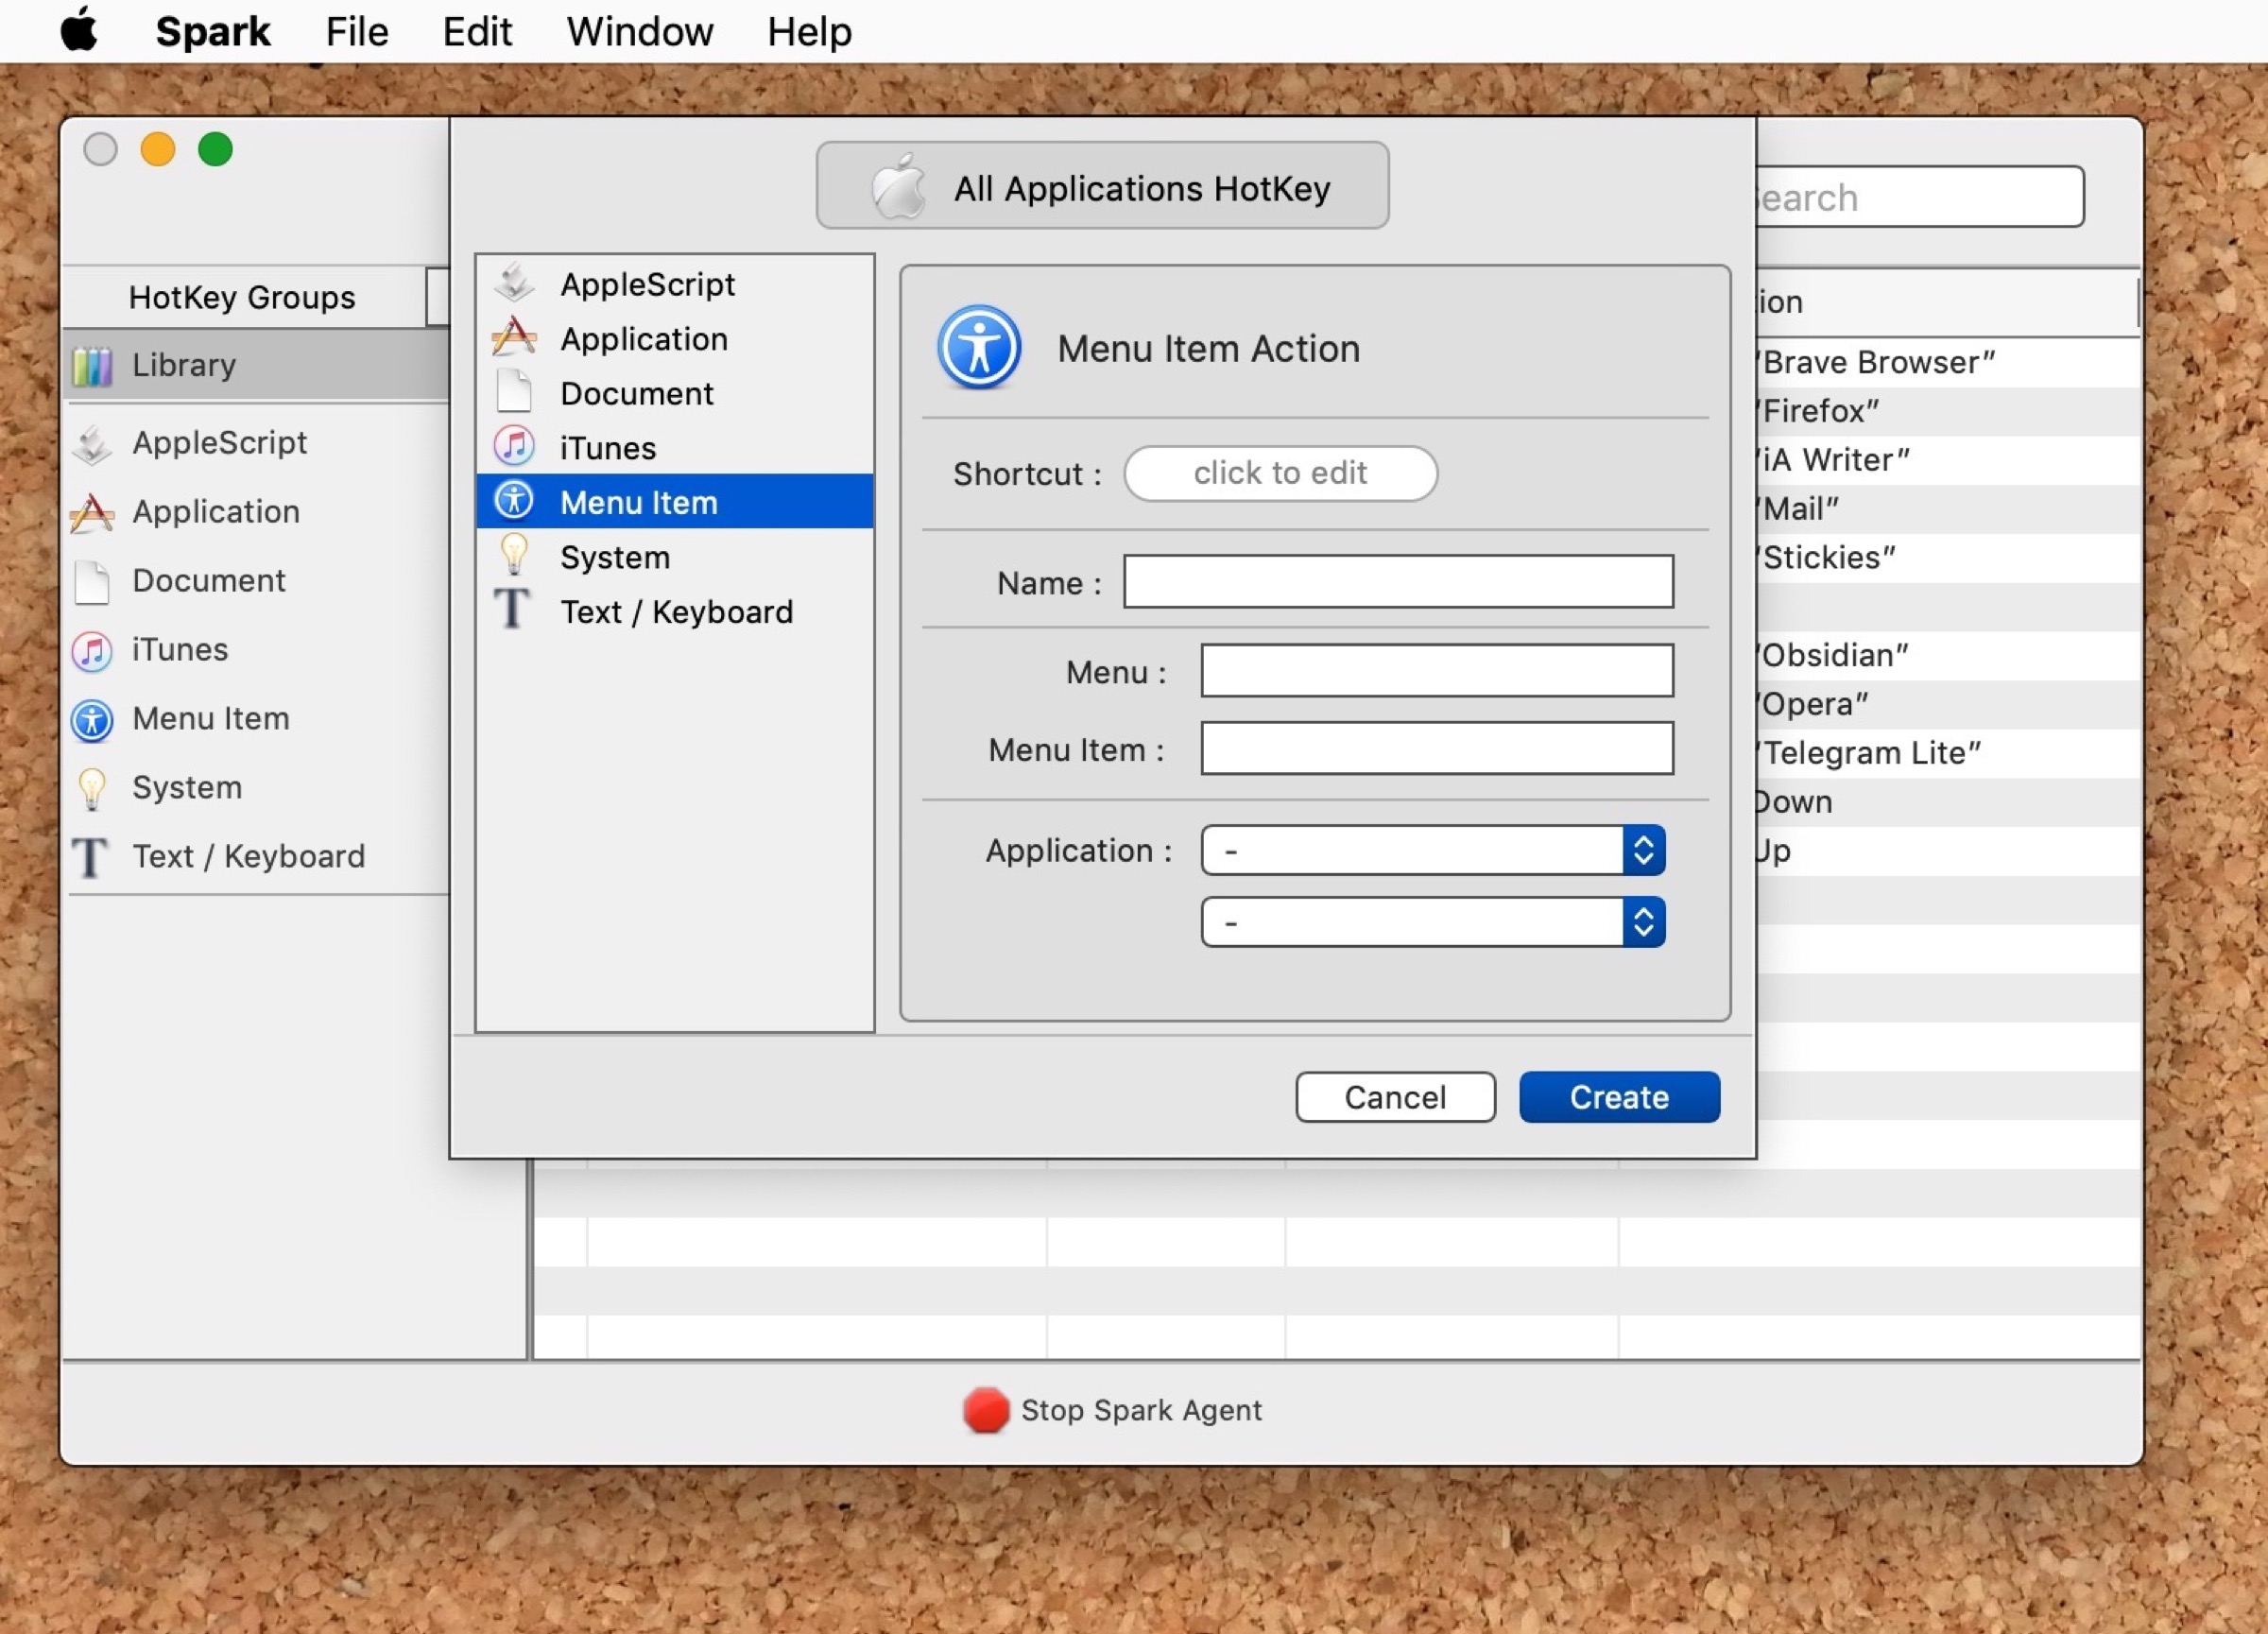Click the Document page icon in sidebar
Image resolution: width=2268 pixels, height=1634 pixels.
click(93, 581)
